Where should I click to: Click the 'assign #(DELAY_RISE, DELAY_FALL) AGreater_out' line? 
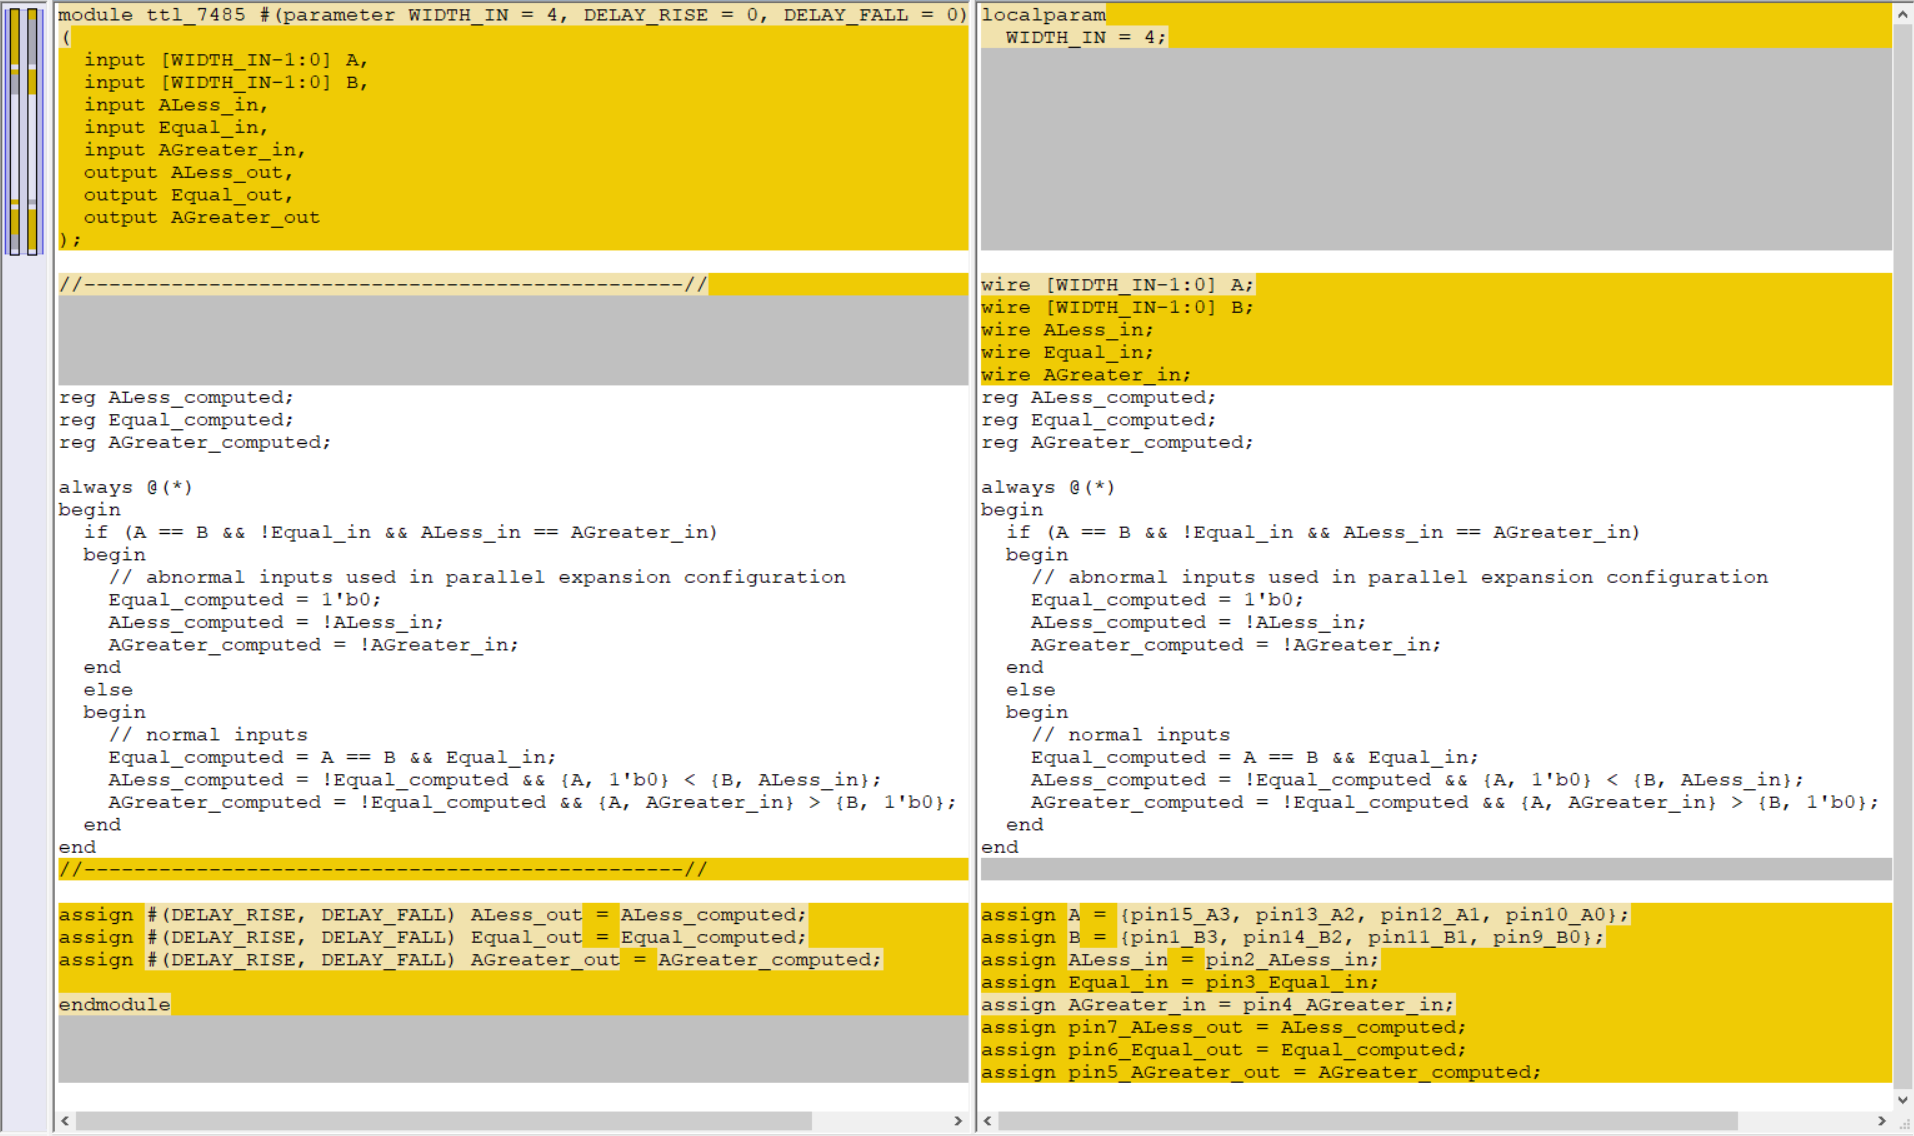click(470, 960)
